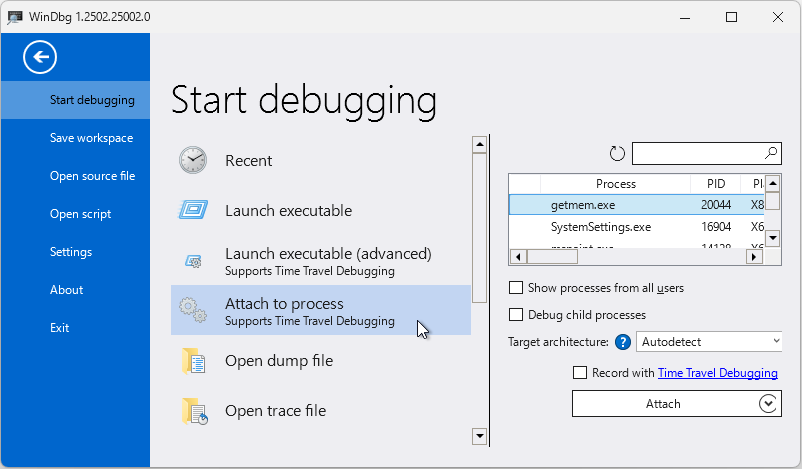802x469 pixels.
Task: Select Start debugging in sidebar
Action: pyautogui.click(x=76, y=100)
